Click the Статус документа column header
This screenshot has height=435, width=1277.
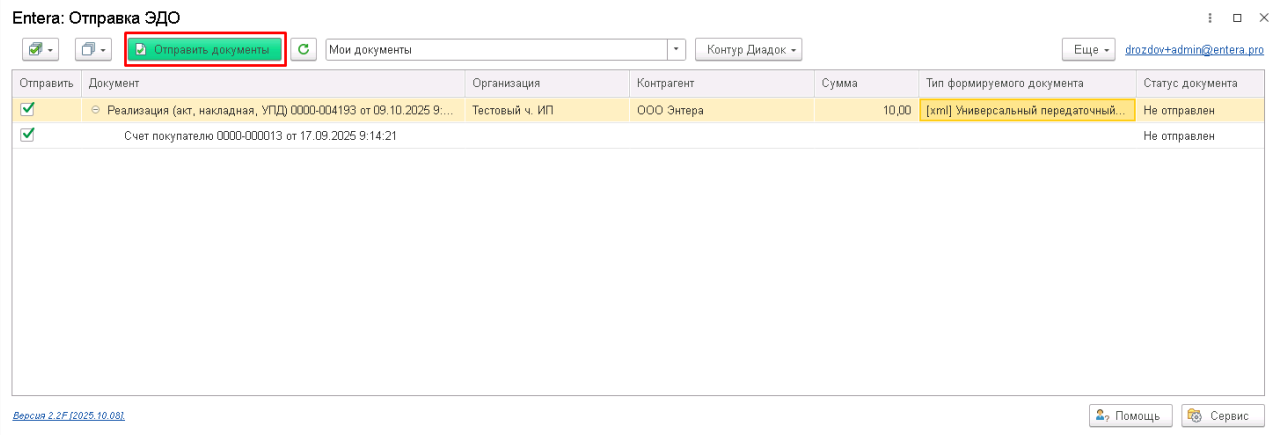click(1200, 83)
